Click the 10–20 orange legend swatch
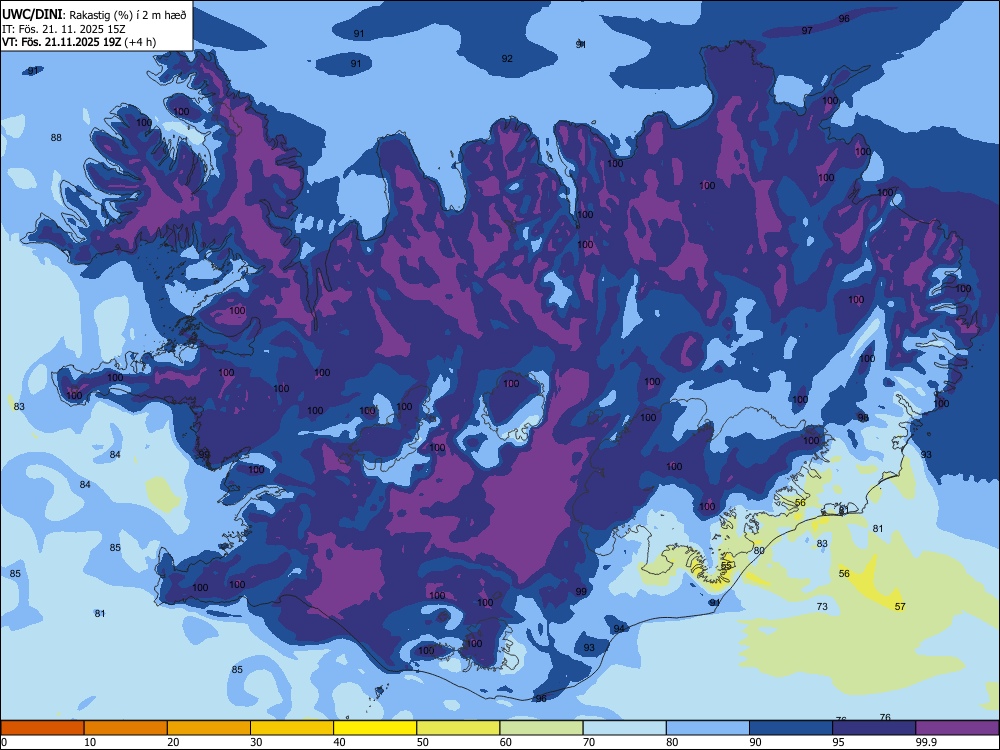The width and height of the screenshot is (1000, 750). tap(126, 728)
